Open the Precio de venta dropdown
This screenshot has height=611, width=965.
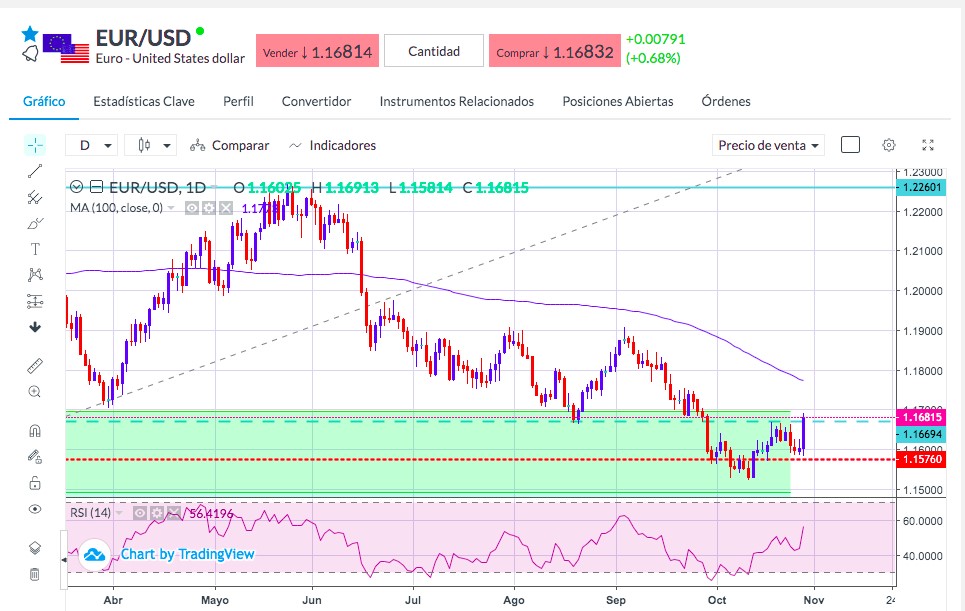tap(768, 145)
